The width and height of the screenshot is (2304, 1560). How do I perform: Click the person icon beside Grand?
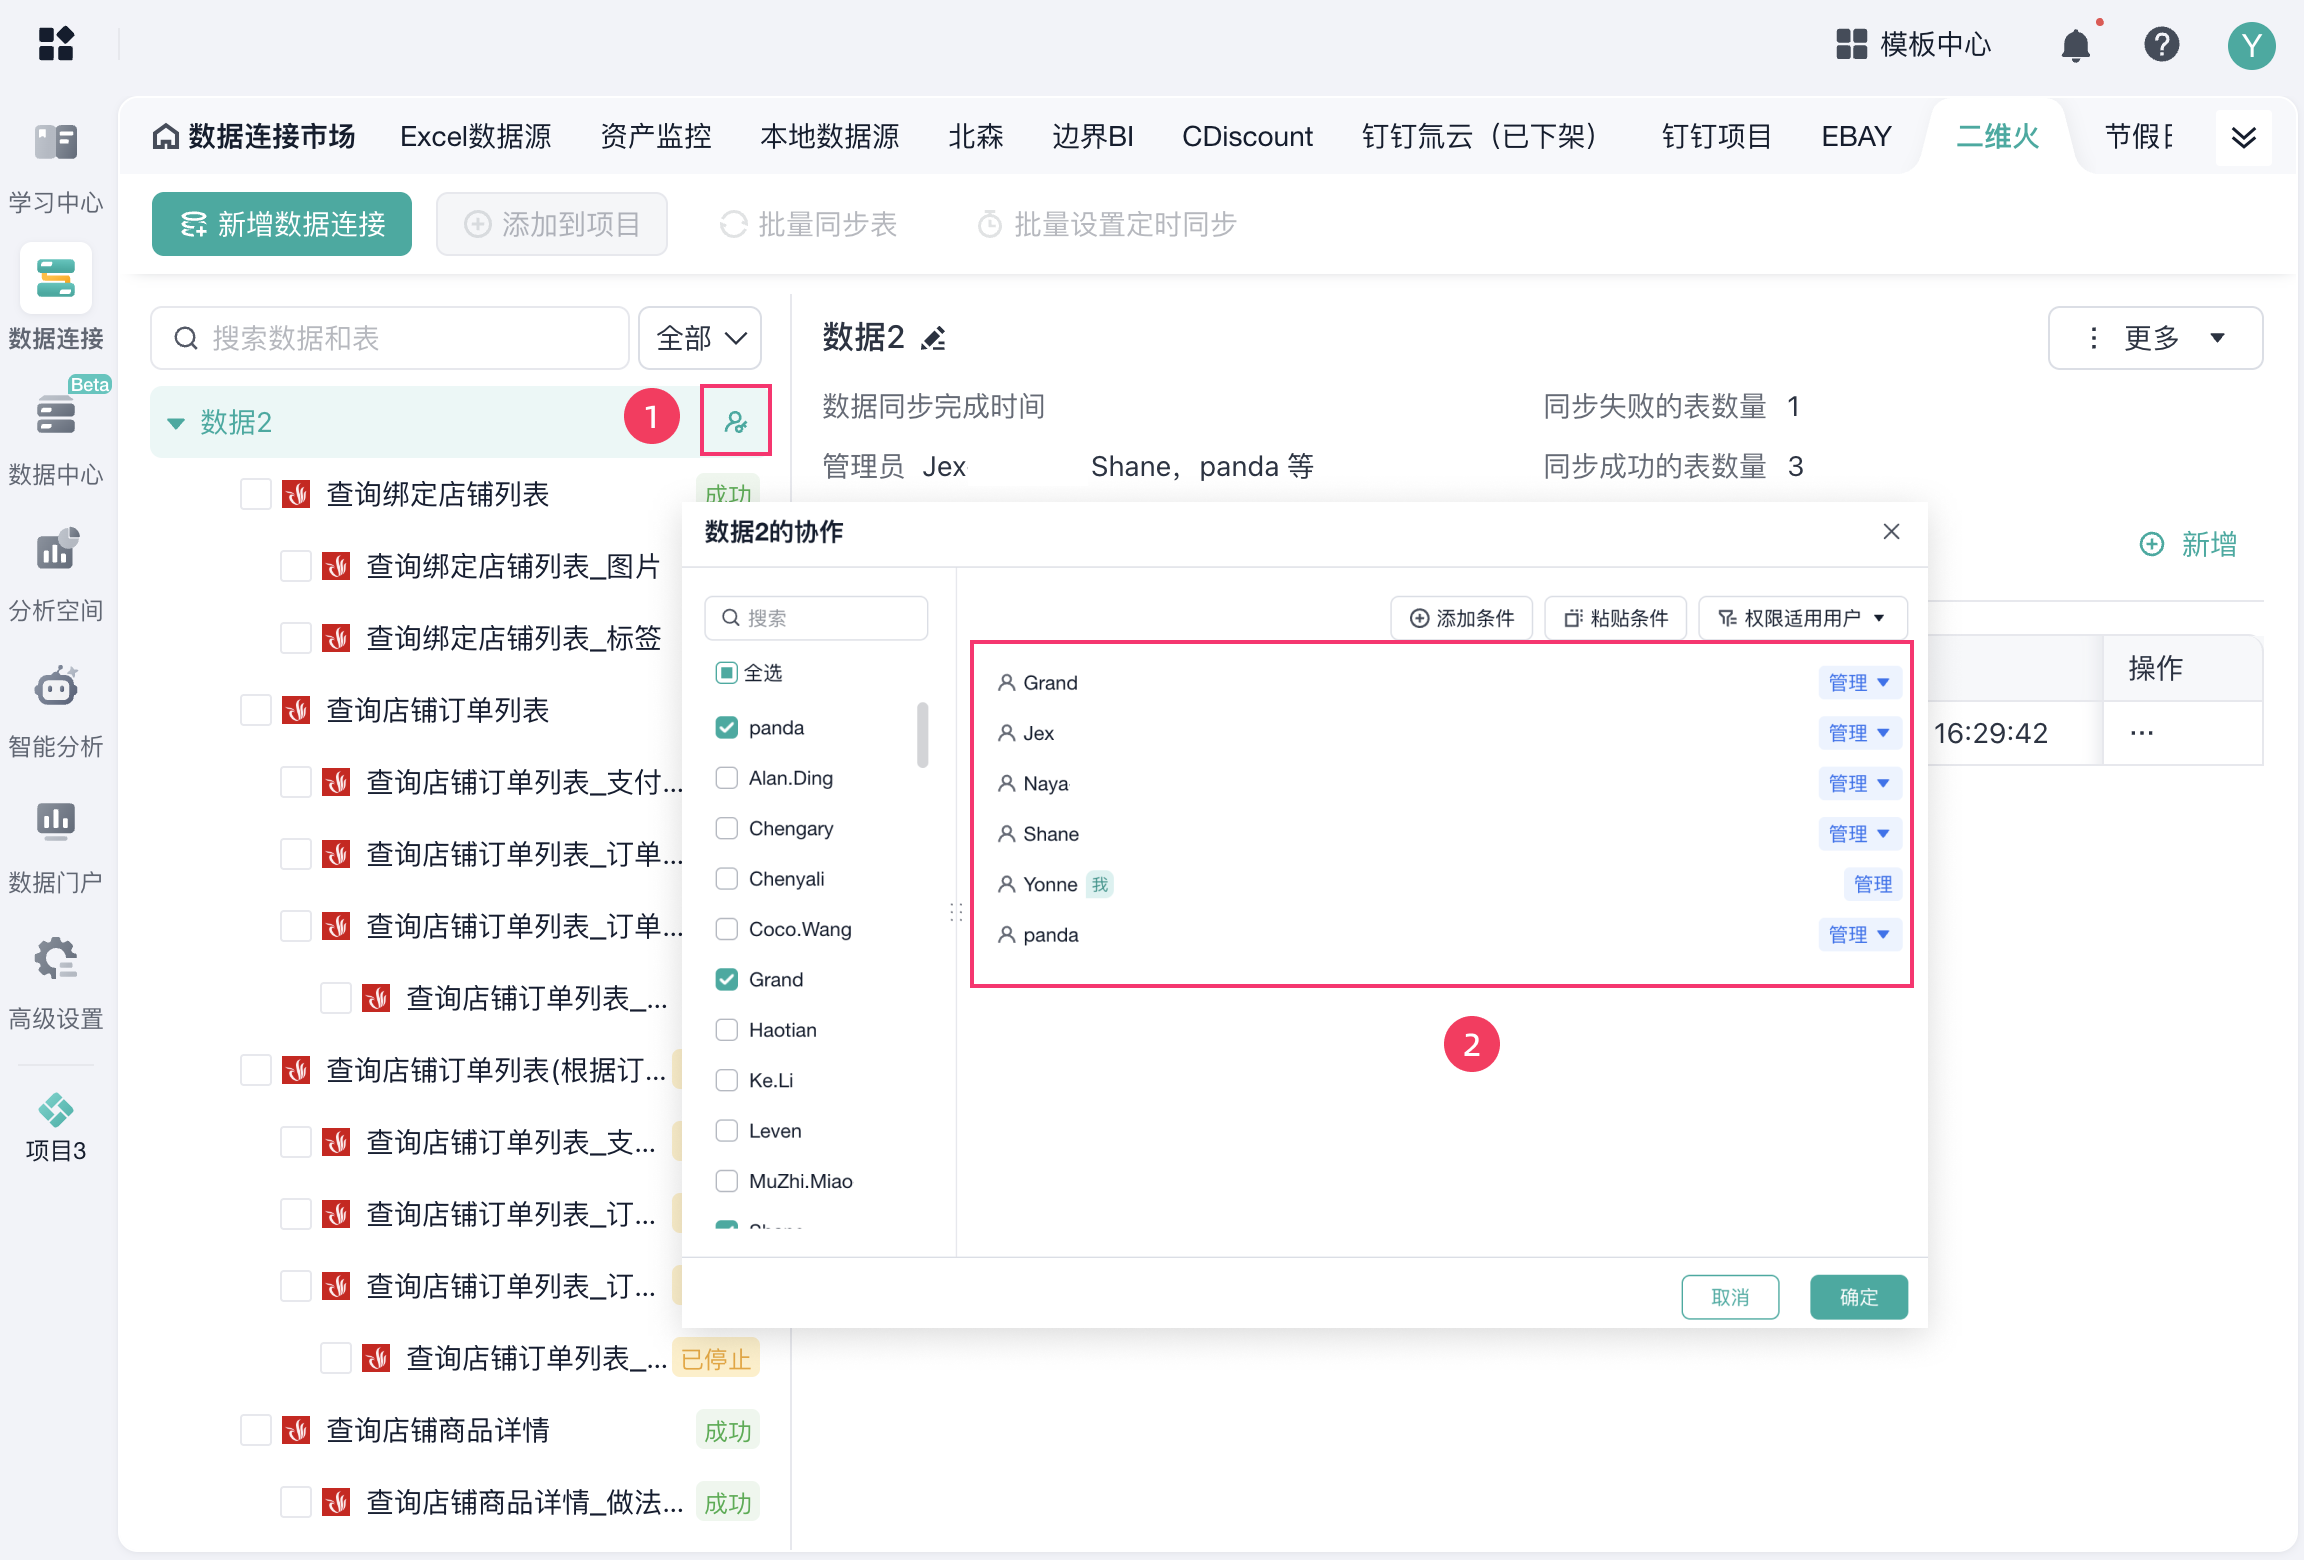pyautogui.click(x=1007, y=683)
